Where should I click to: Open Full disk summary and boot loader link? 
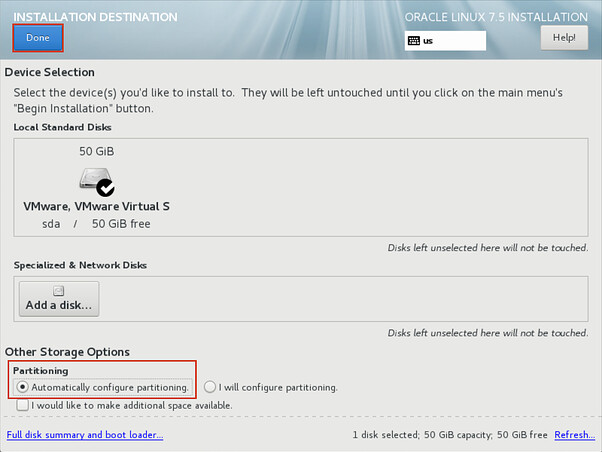(x=85, y=435)
